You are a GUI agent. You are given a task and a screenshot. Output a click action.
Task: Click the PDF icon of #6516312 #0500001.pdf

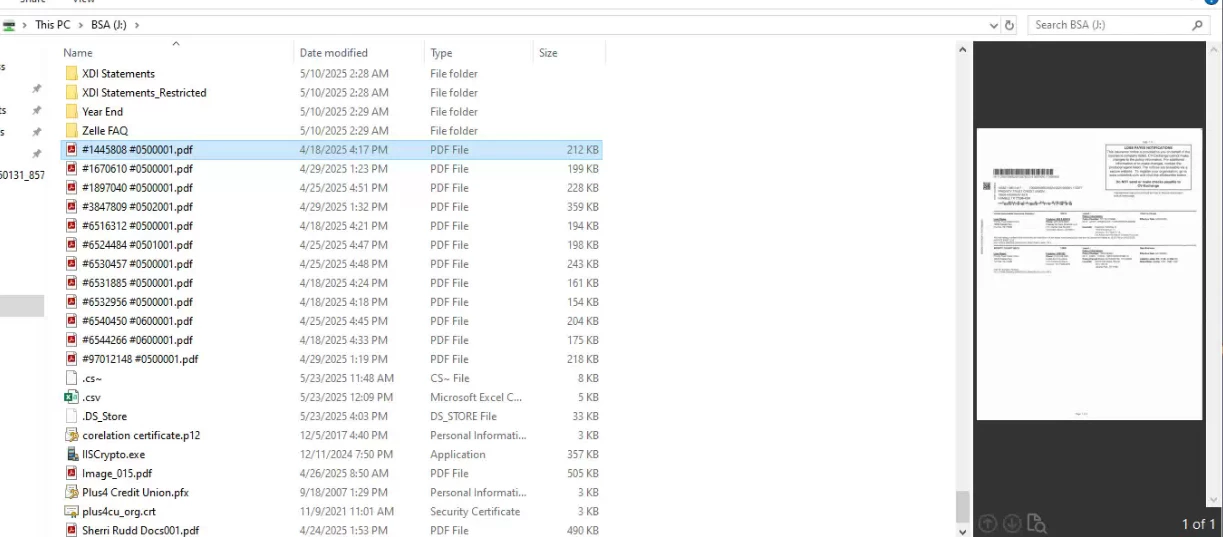[x=71, y=226]
